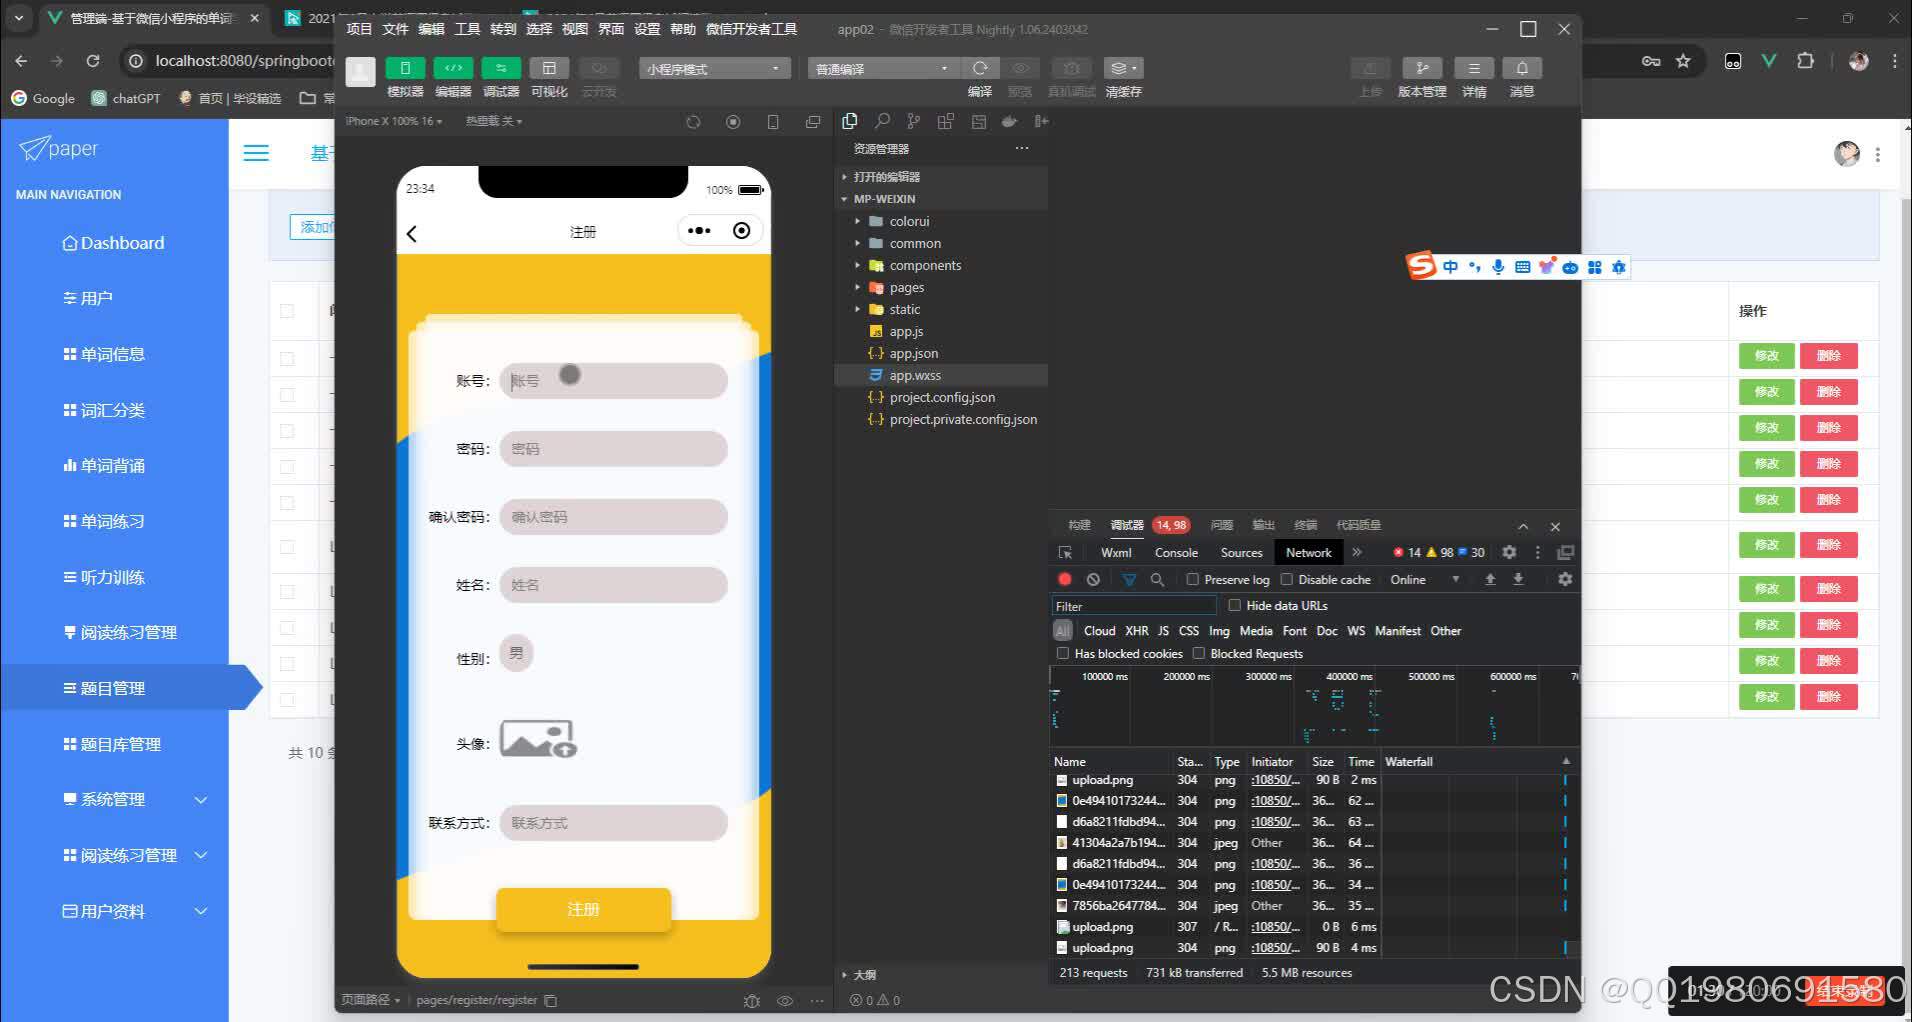Tick the table header select-all checkbox in admin page

[x=287, y=311]
